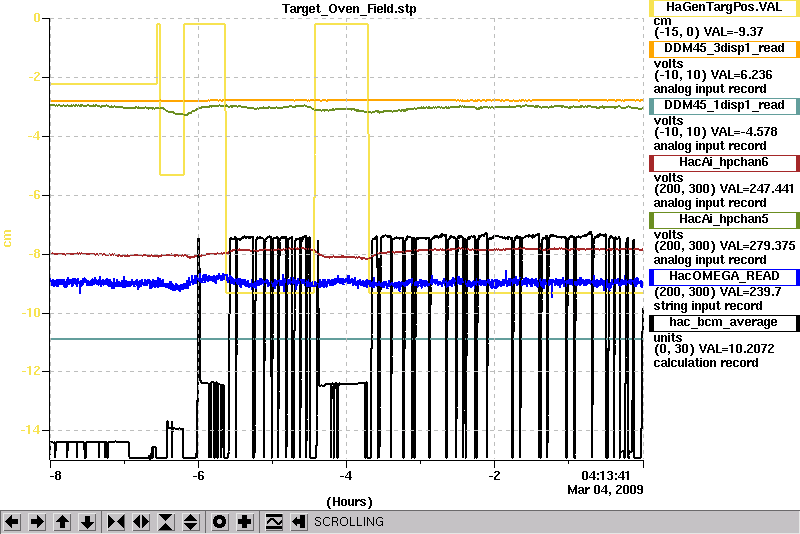Click the 'calculation record' description text

click(x=706, y=363)
